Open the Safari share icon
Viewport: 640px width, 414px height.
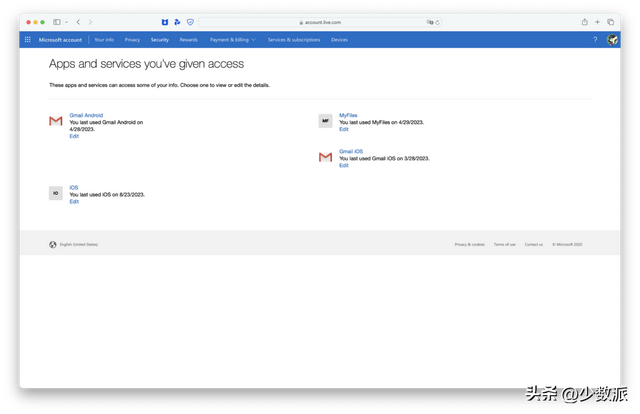[584, 22]
